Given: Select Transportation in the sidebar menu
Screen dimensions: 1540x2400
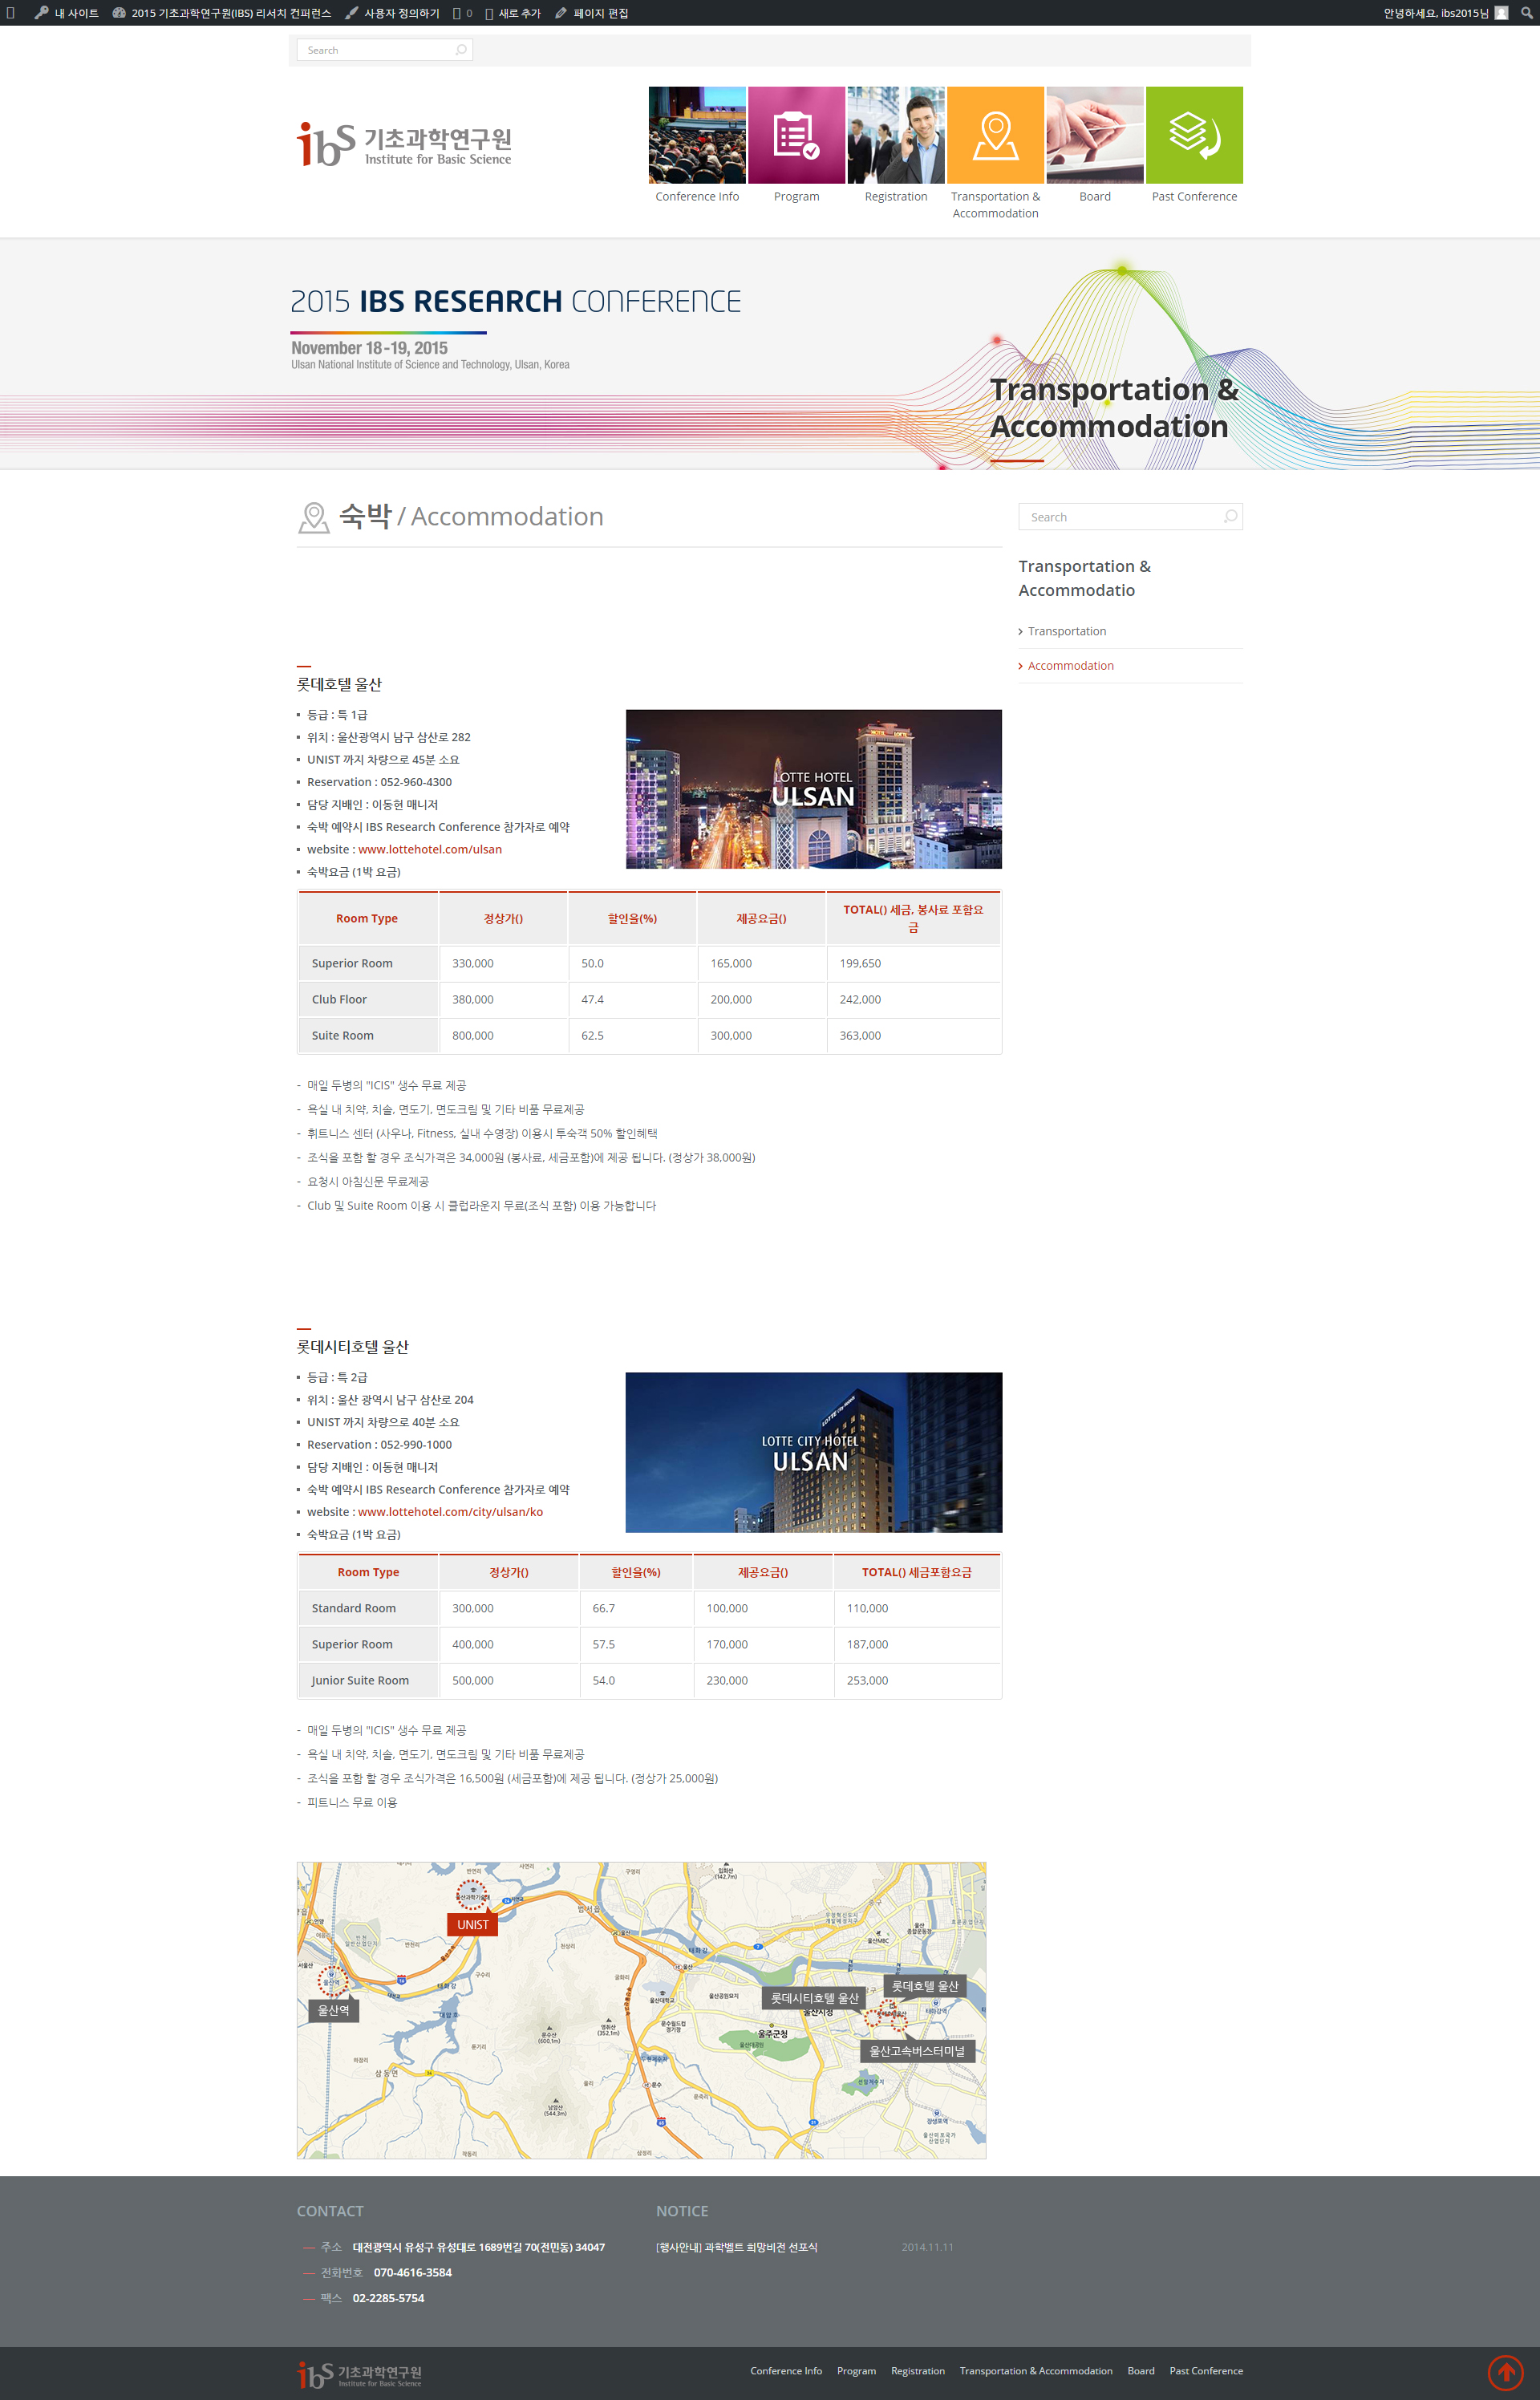Looking at the screenshot, I should [x=1066, y=631].
